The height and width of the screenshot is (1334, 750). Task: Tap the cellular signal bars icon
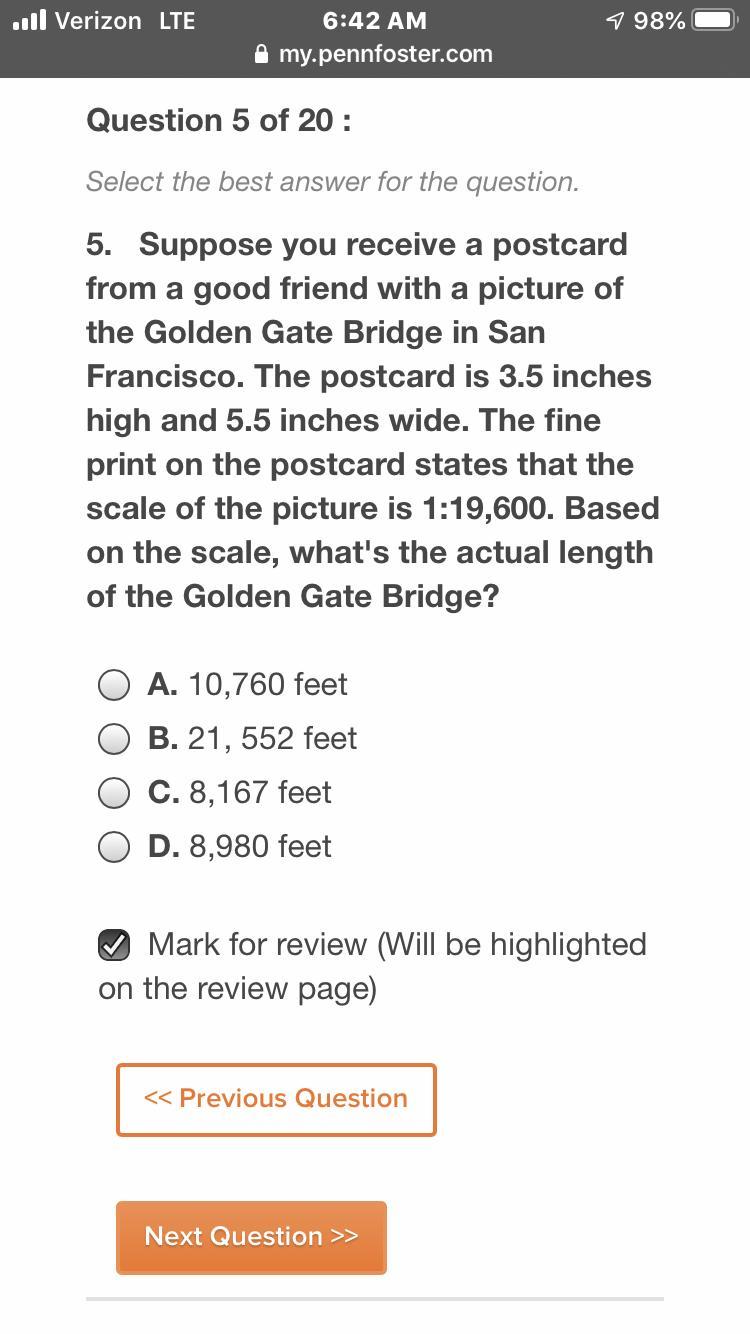point(30,20)
